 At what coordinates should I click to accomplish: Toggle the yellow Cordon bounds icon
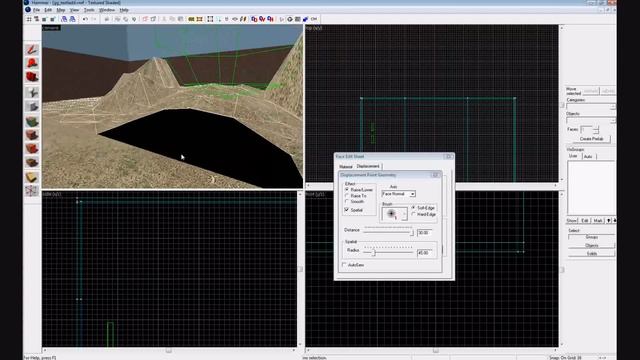(191, 19)
